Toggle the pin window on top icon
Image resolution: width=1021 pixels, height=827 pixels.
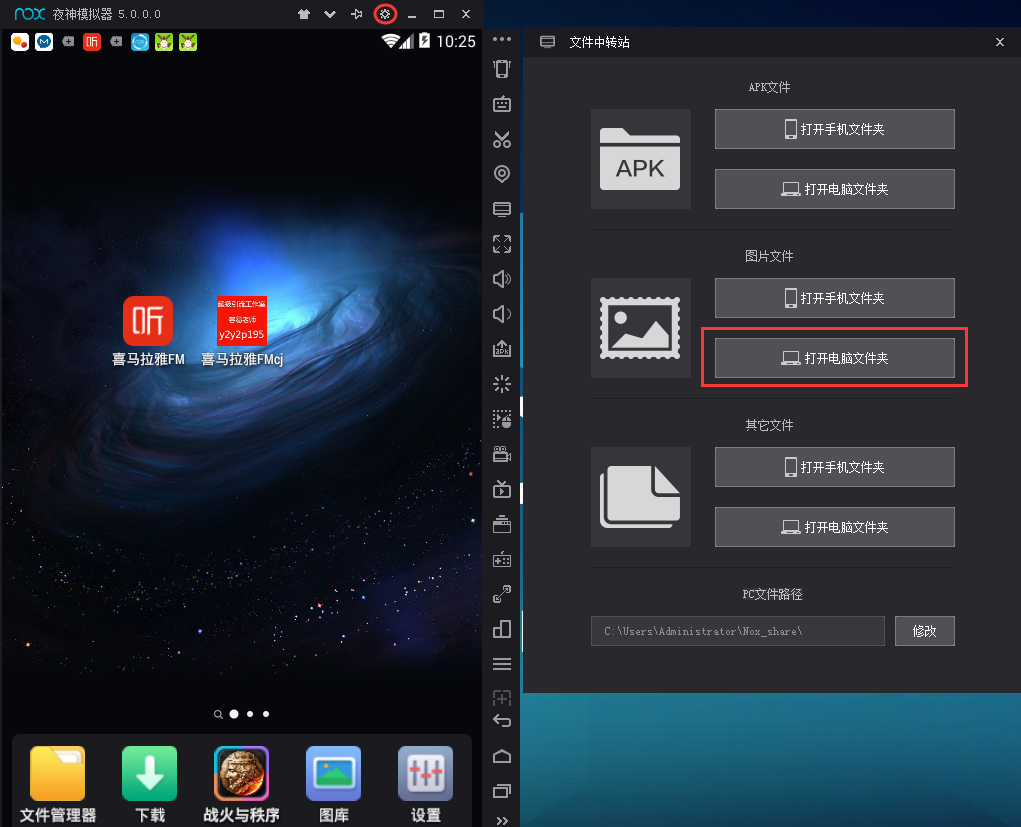pyautogui.click(x=357, y=14)
